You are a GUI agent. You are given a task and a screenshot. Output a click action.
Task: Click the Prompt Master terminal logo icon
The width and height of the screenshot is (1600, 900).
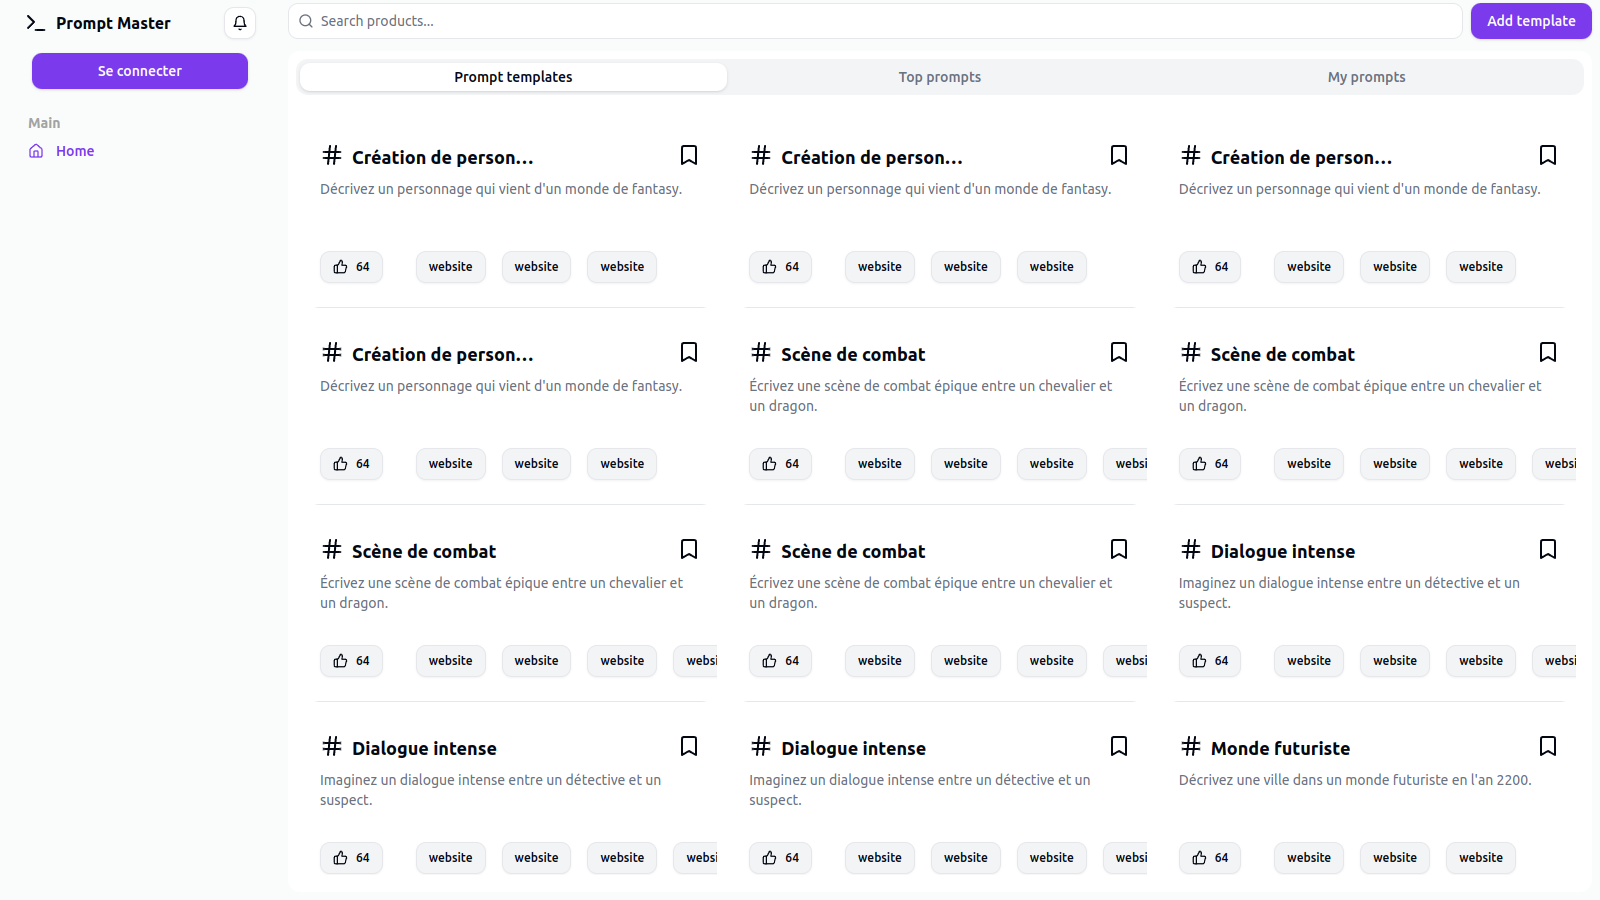(x=36, y=22)
